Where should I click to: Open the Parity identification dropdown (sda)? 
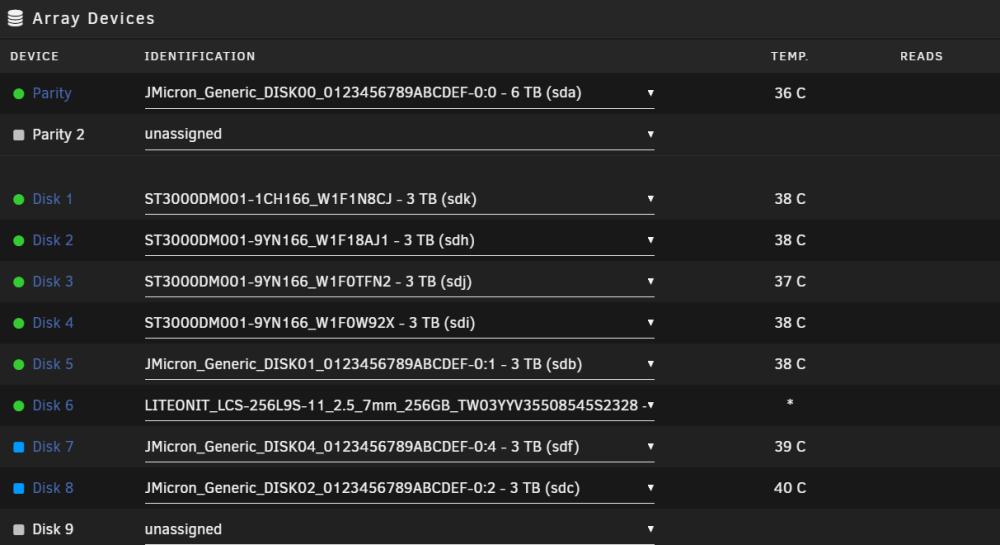pos(399,93)
